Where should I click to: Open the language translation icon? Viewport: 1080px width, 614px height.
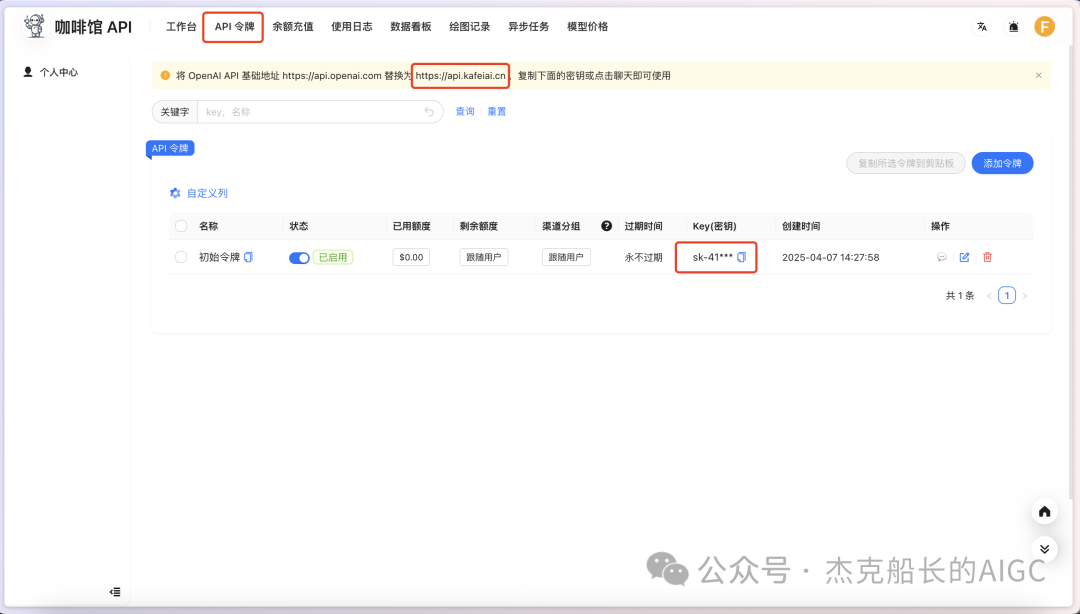click(x=982, y=27)
